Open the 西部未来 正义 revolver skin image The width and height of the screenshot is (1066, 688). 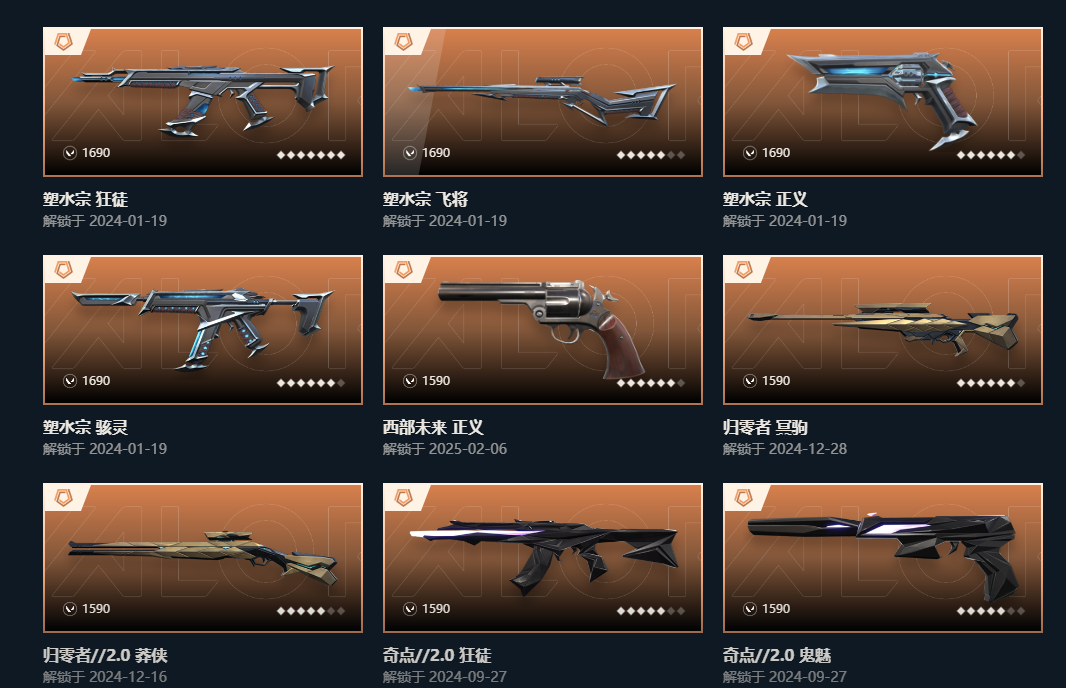[542, 328]
